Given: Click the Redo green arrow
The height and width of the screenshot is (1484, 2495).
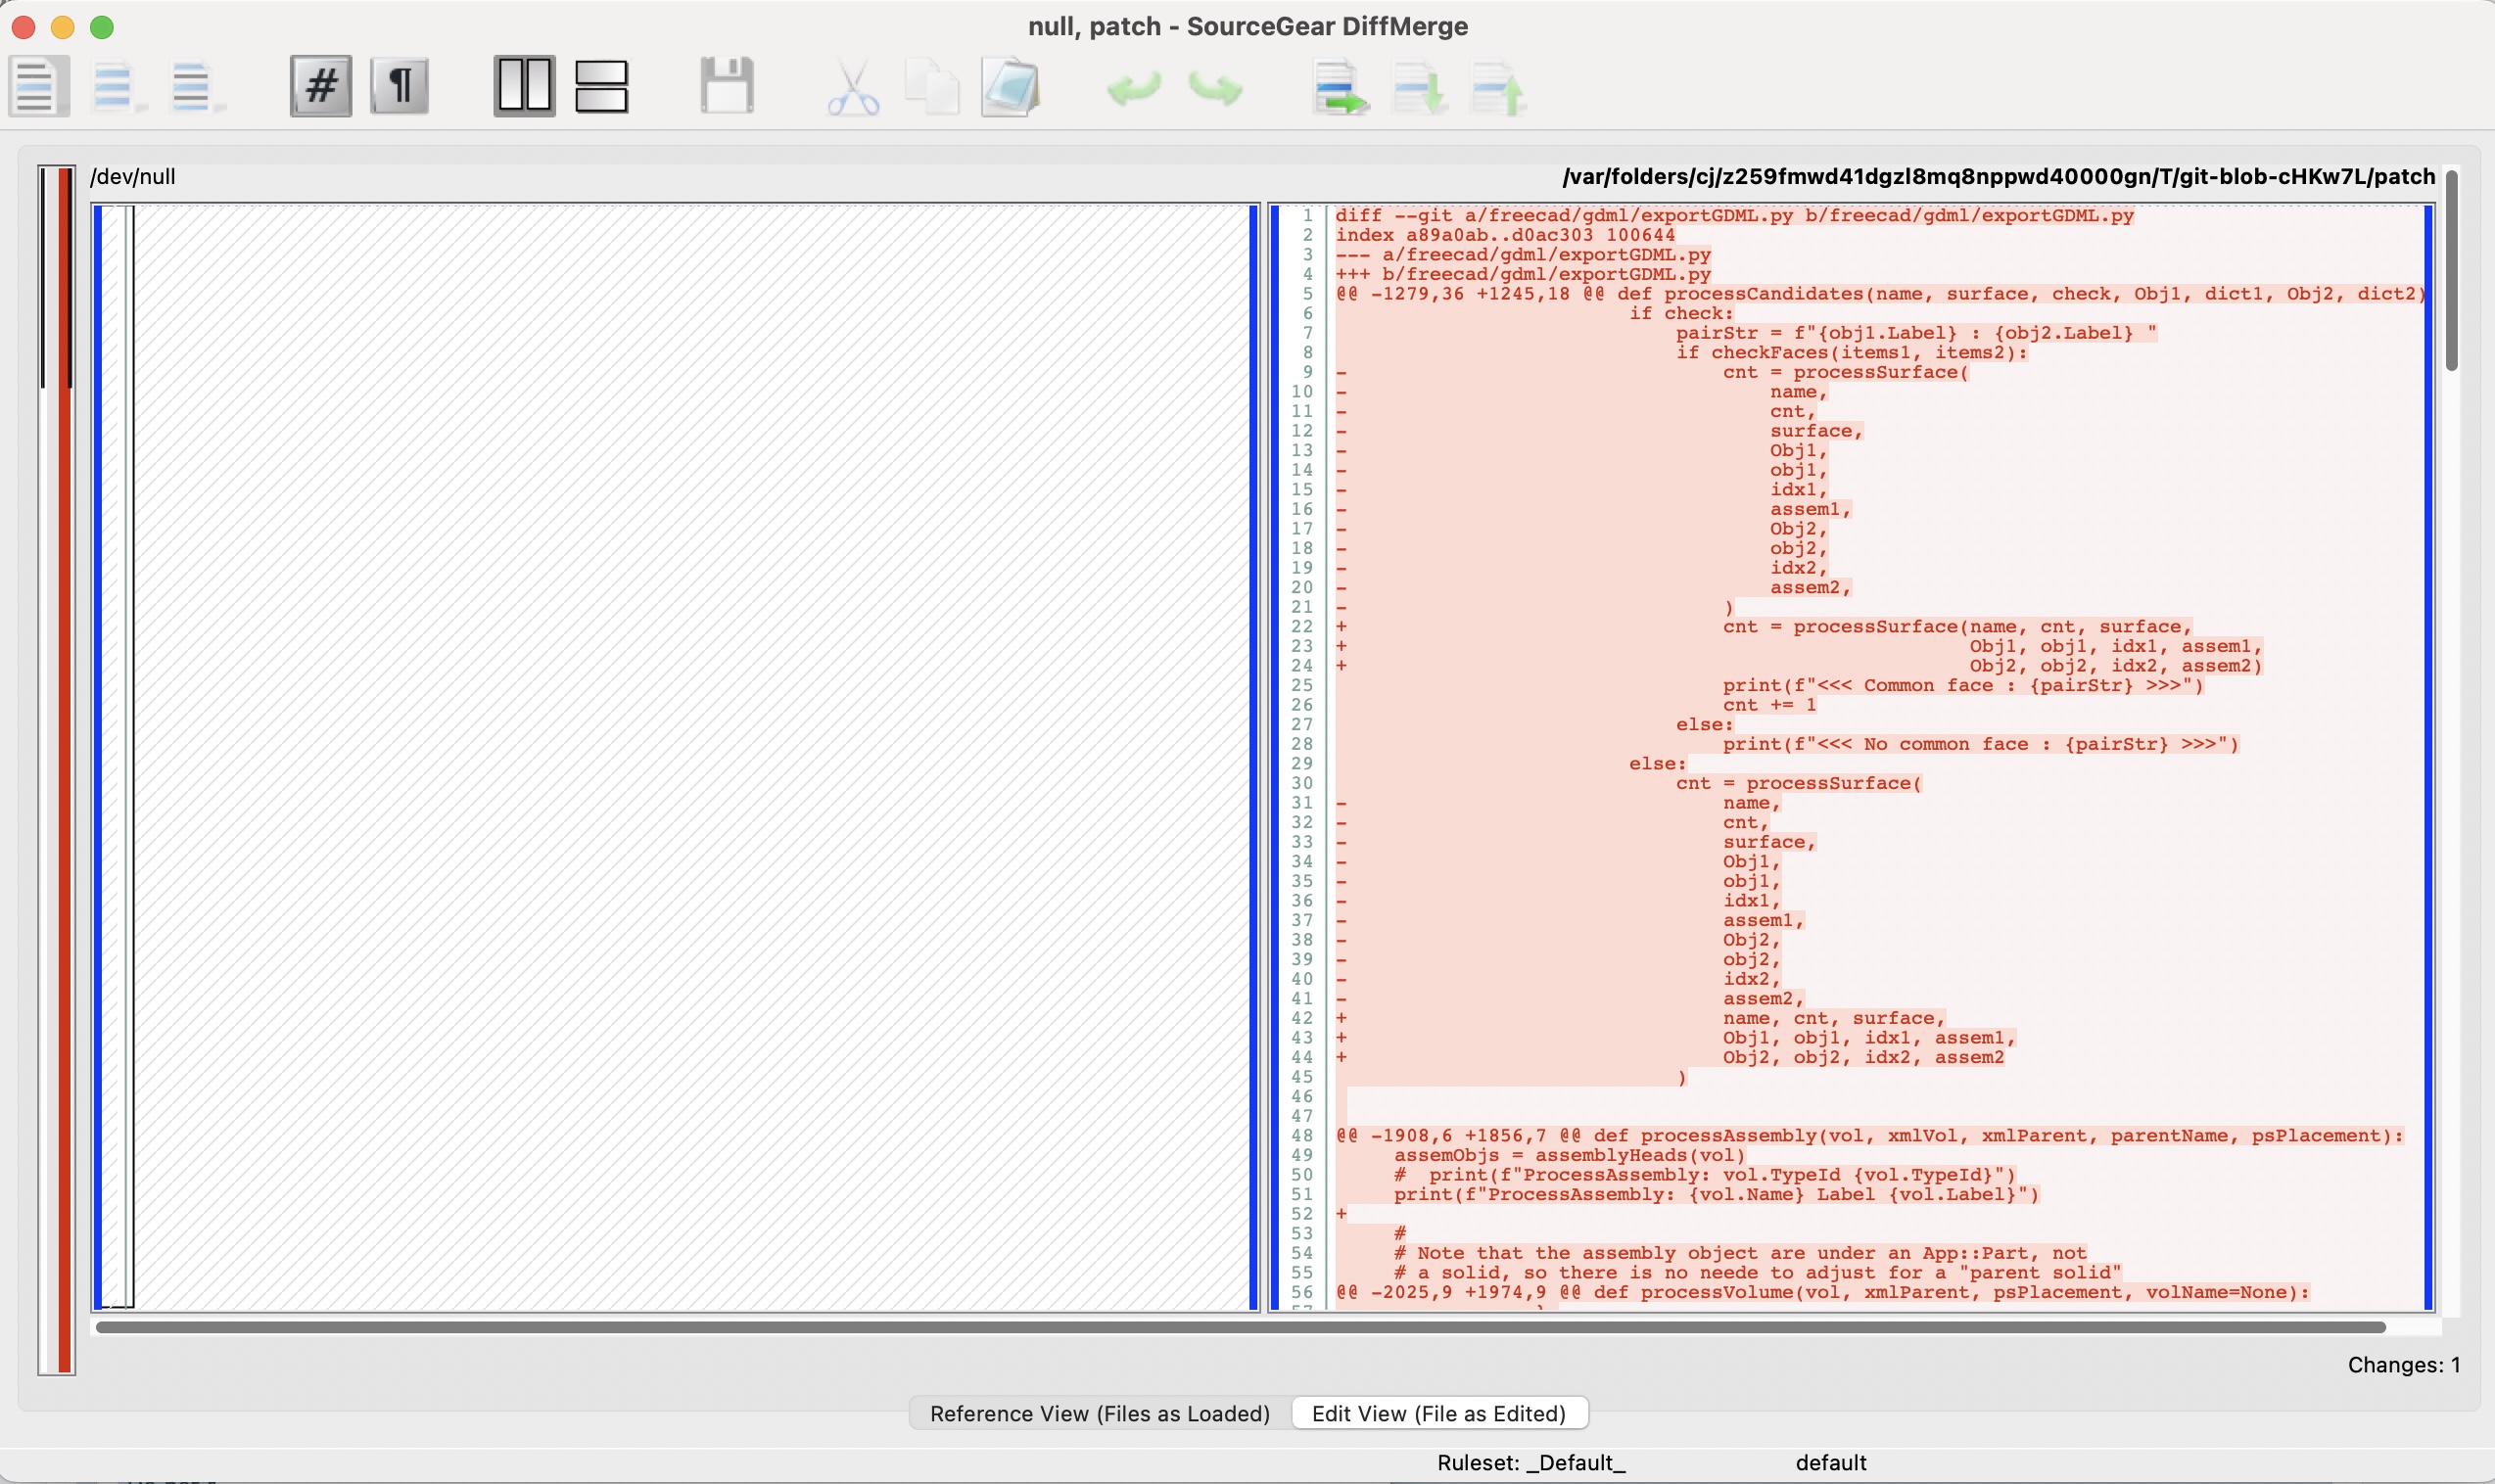Looking at the screenshot, I should pyautogui.click(x=1216, y=88).
